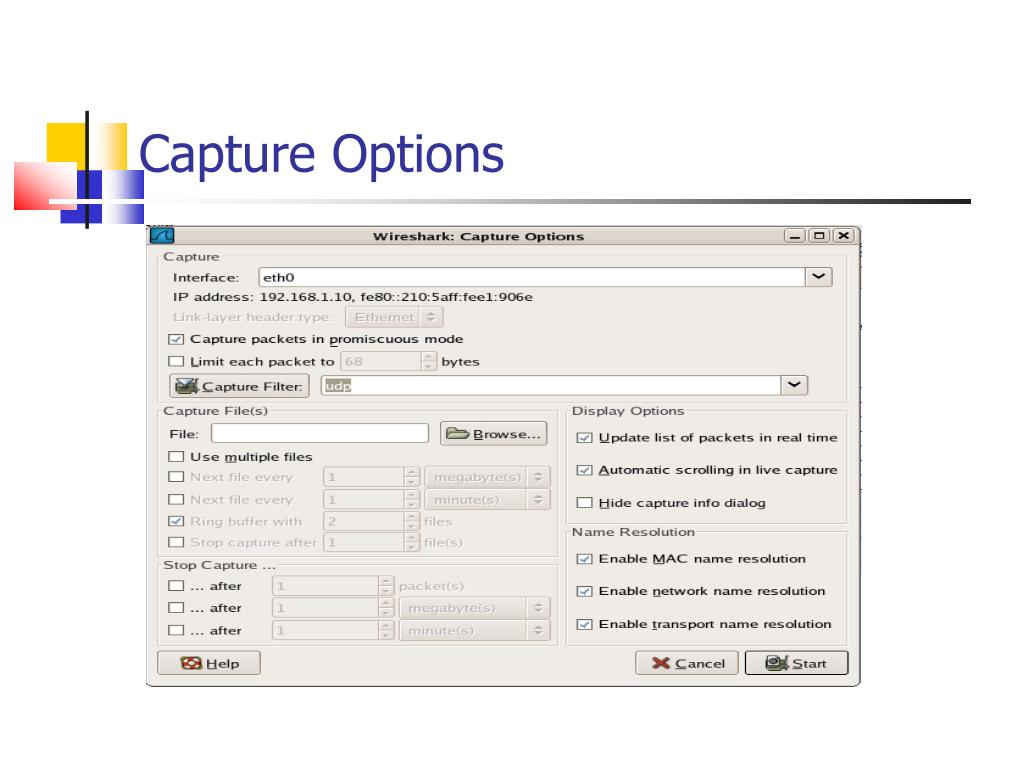Toggle Enable network name resolution

click(584, 591)
